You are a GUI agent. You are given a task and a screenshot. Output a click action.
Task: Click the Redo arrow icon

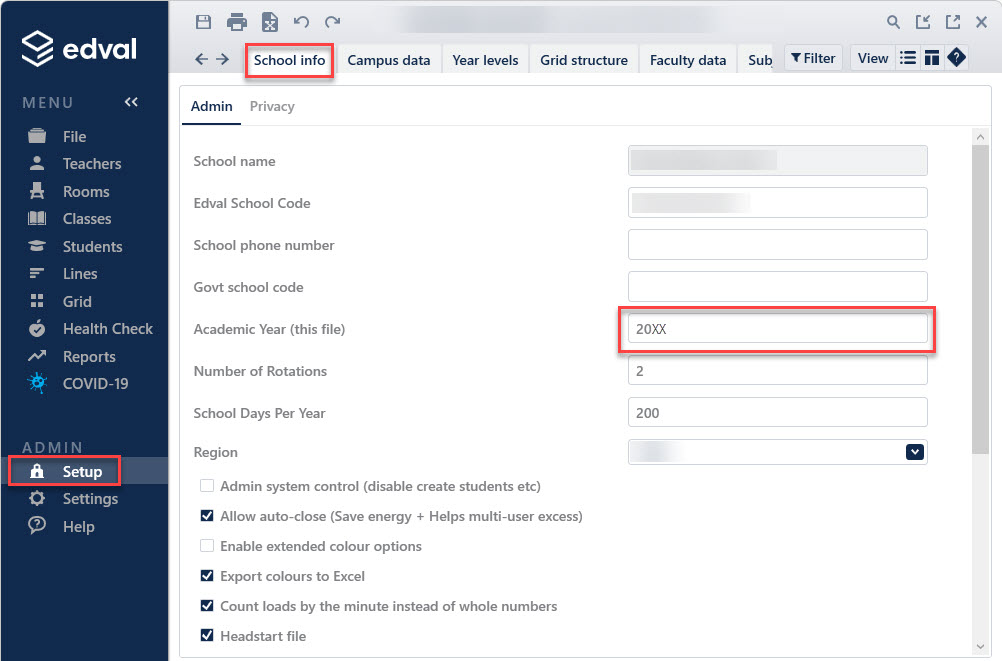(332, 22)
